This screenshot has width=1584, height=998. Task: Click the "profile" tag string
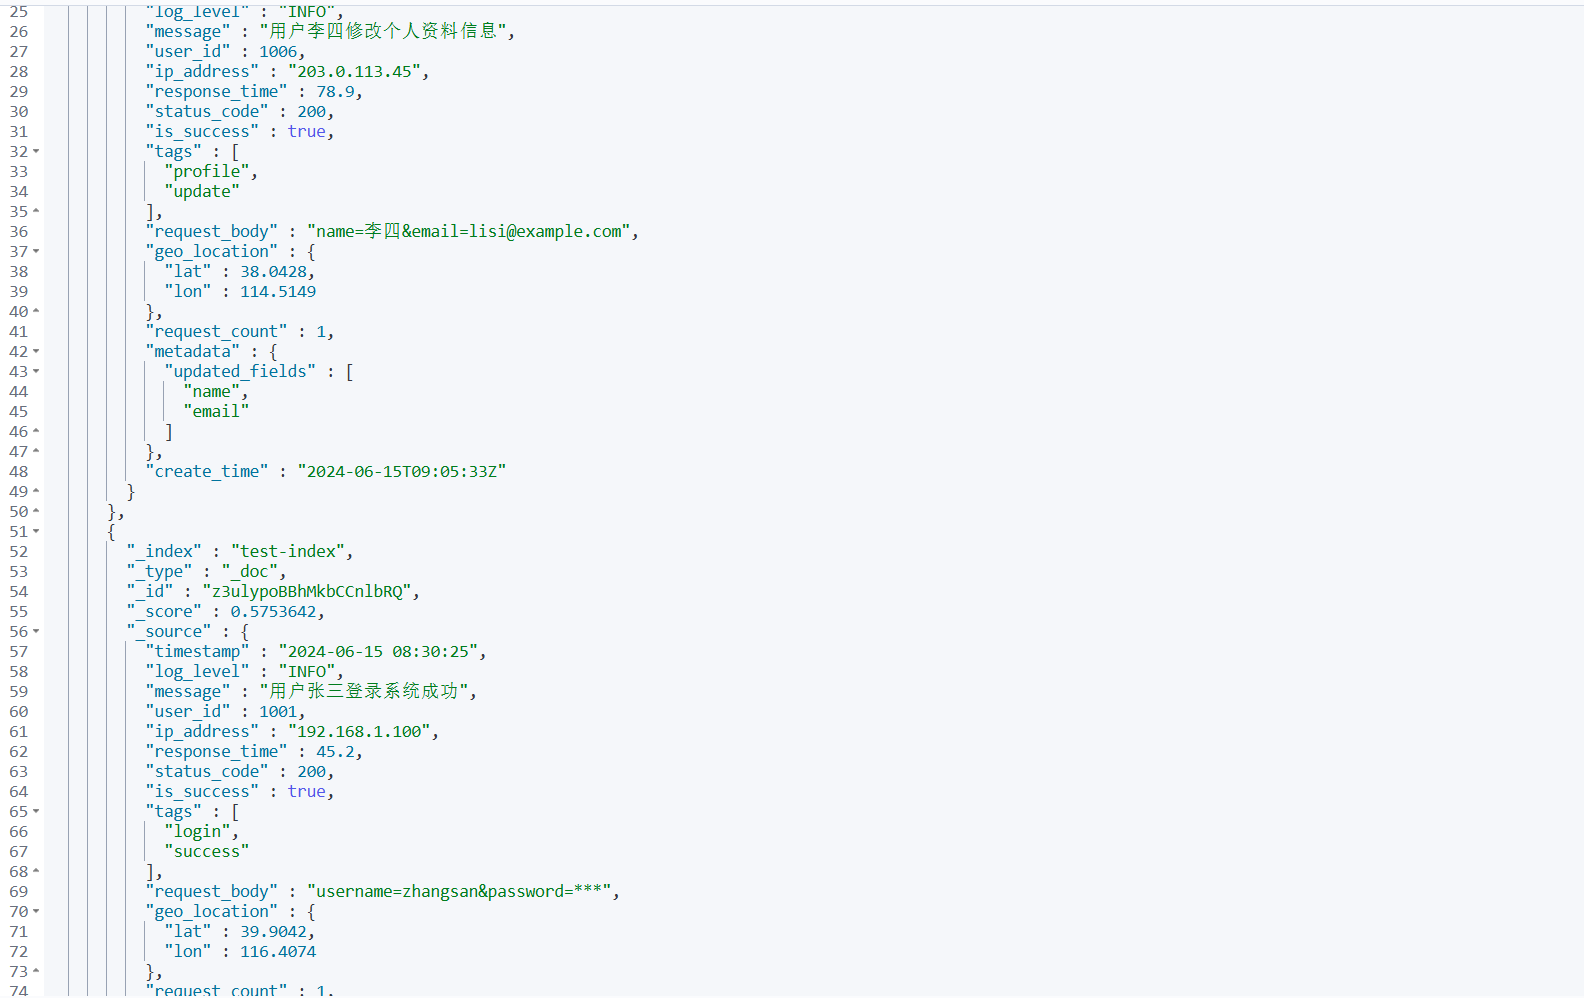(x=207, y=171)
